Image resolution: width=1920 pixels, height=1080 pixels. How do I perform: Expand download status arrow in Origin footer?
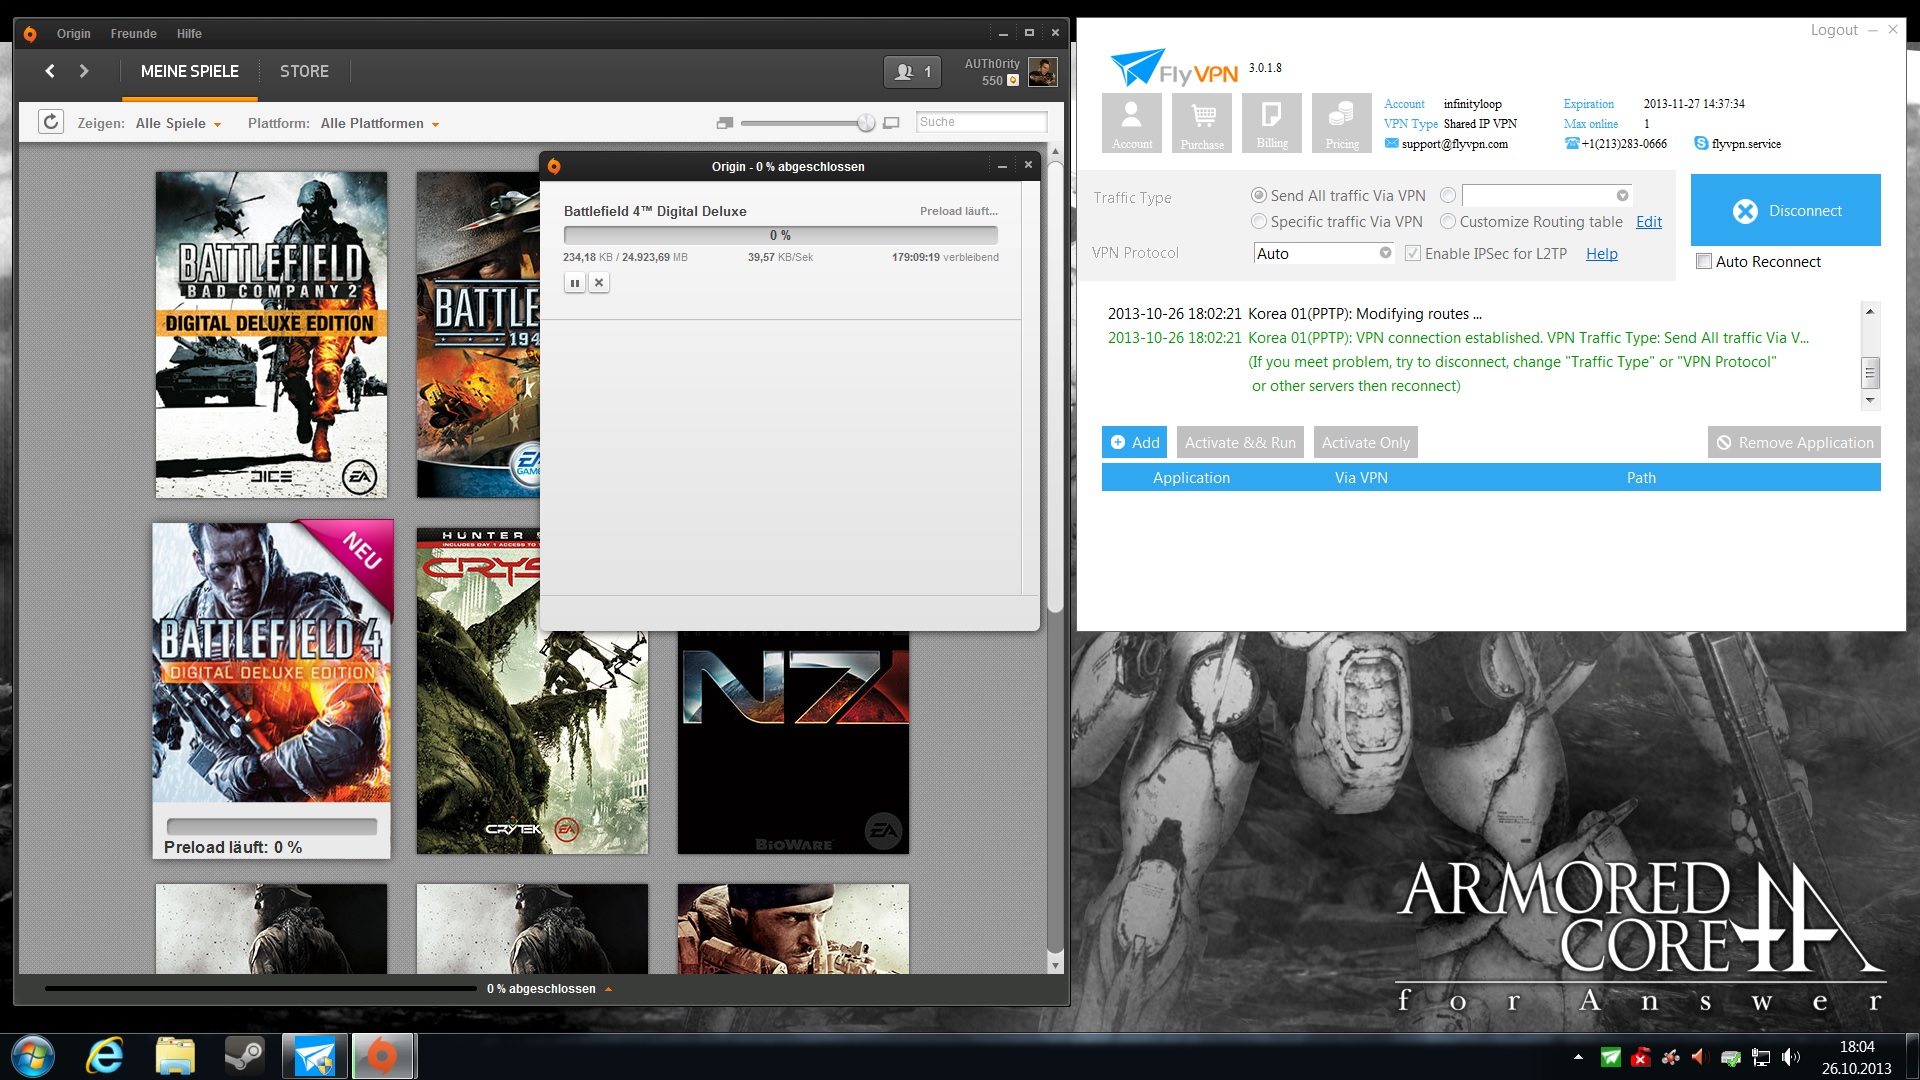pyautogui.click(x=608, y=989)
